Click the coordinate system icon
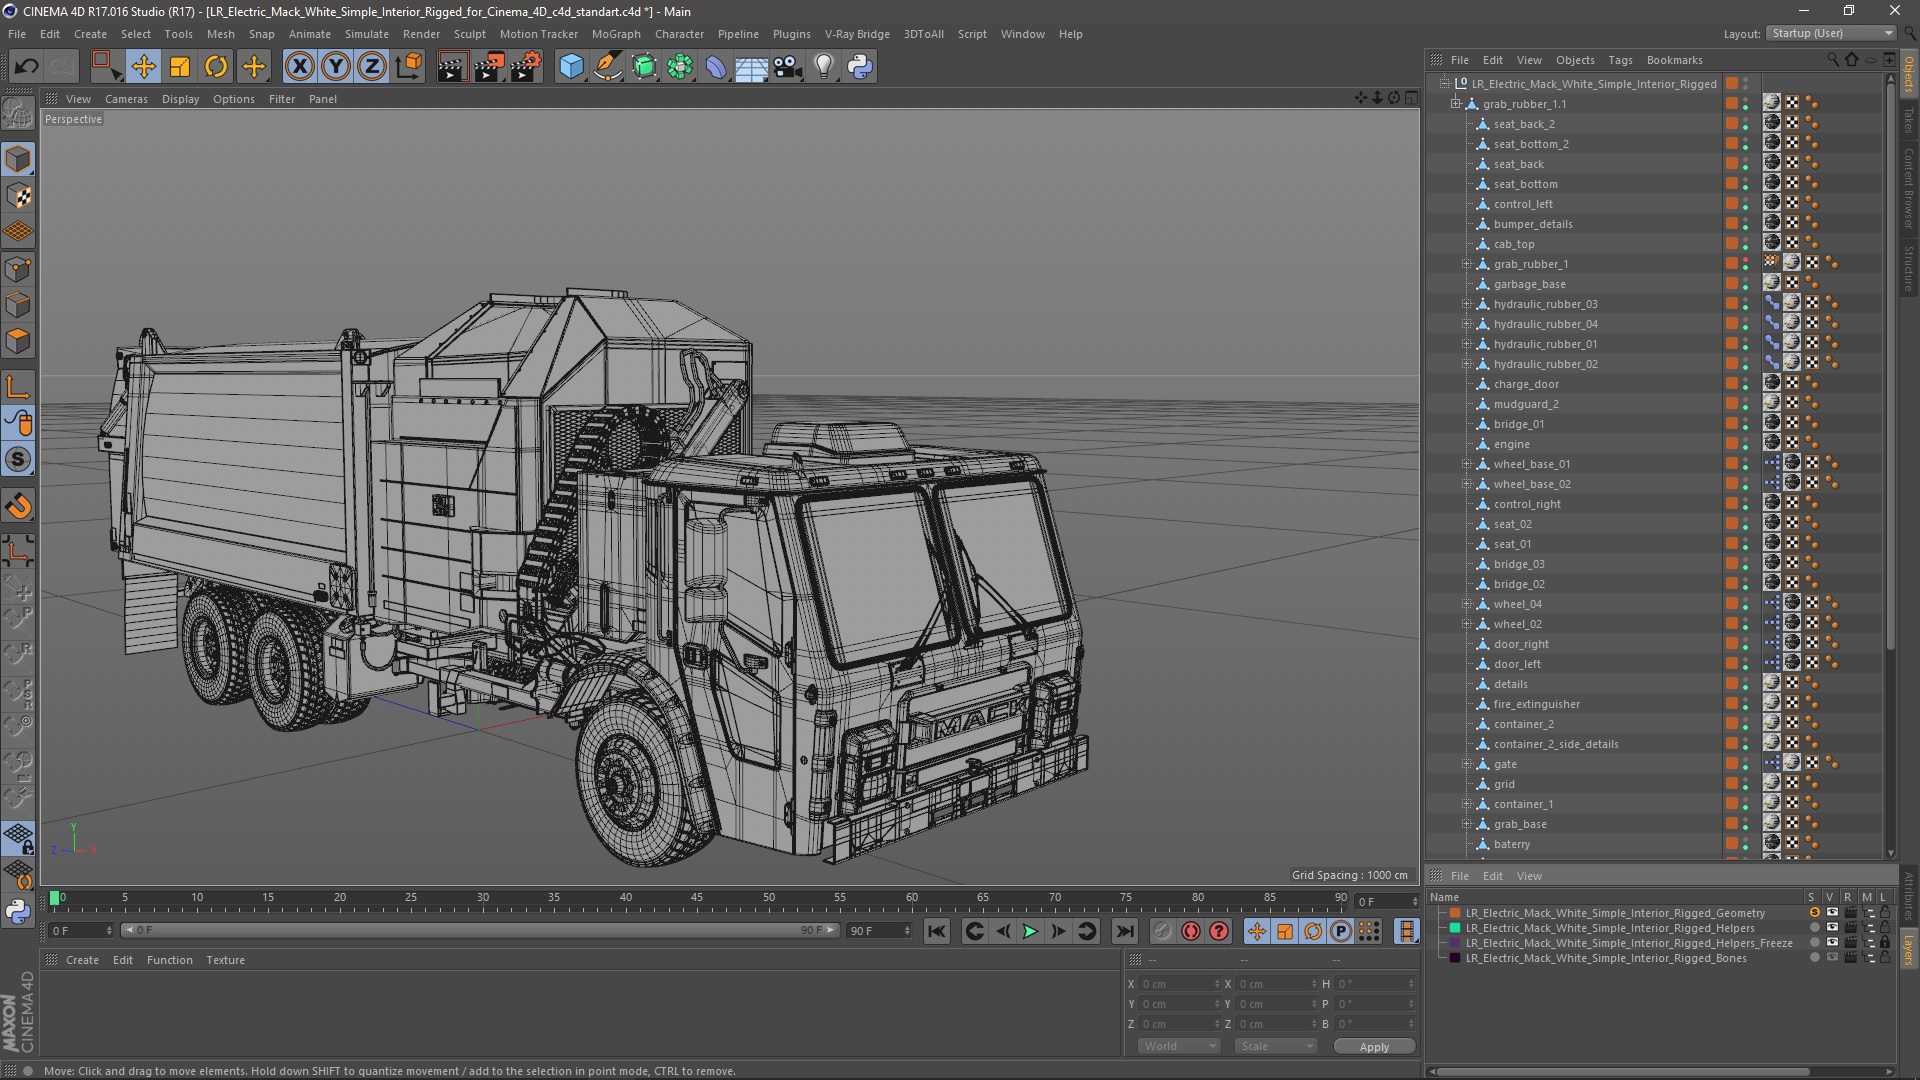The width and height of the screenshot is (1920, 1080). [x=409, y=67]
